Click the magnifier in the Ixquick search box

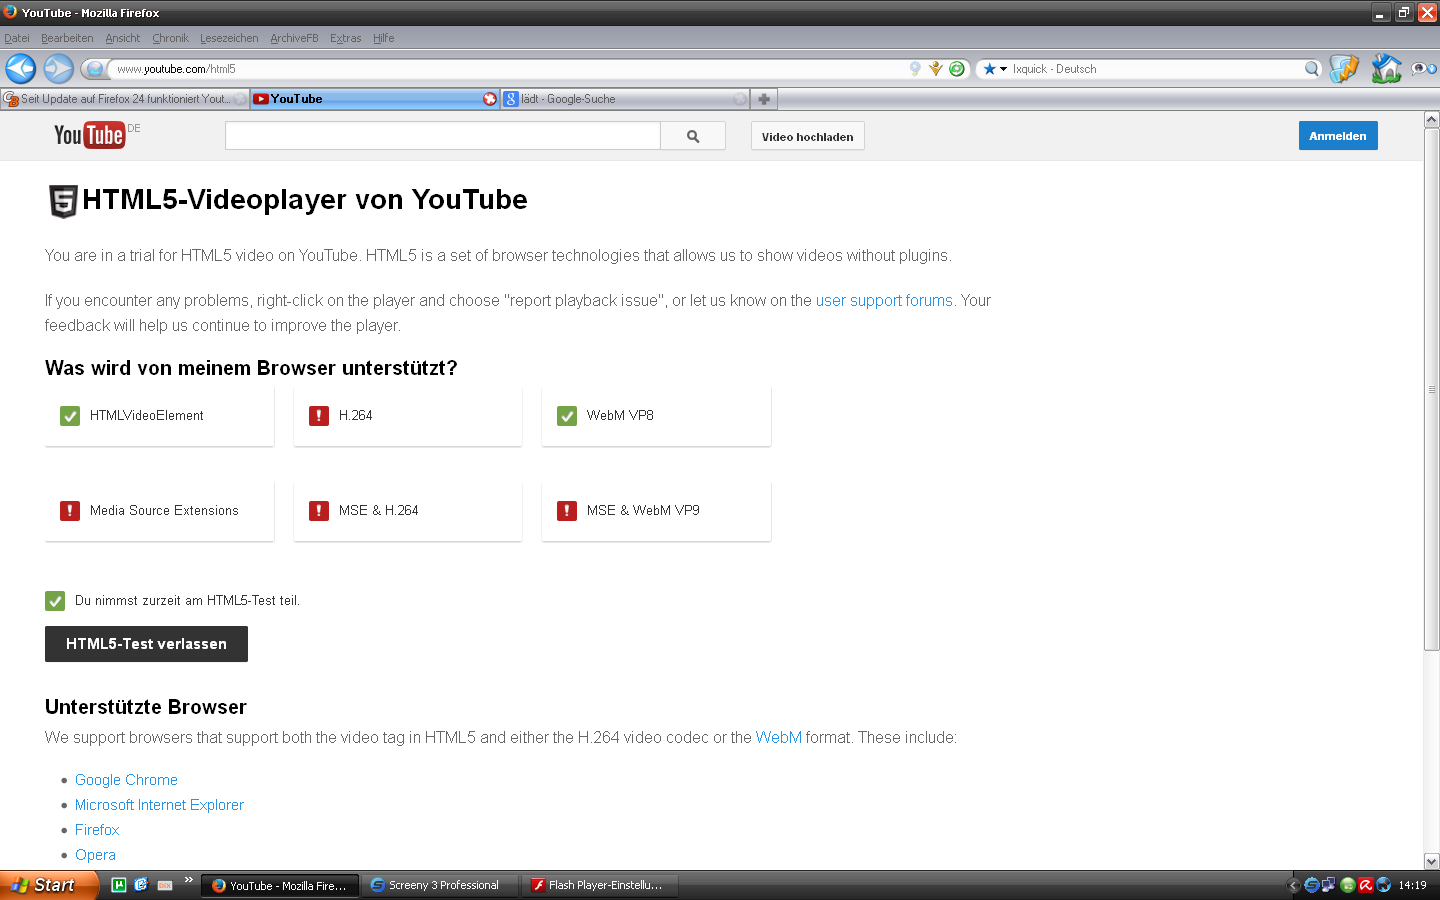click(x=1311, y=69)
